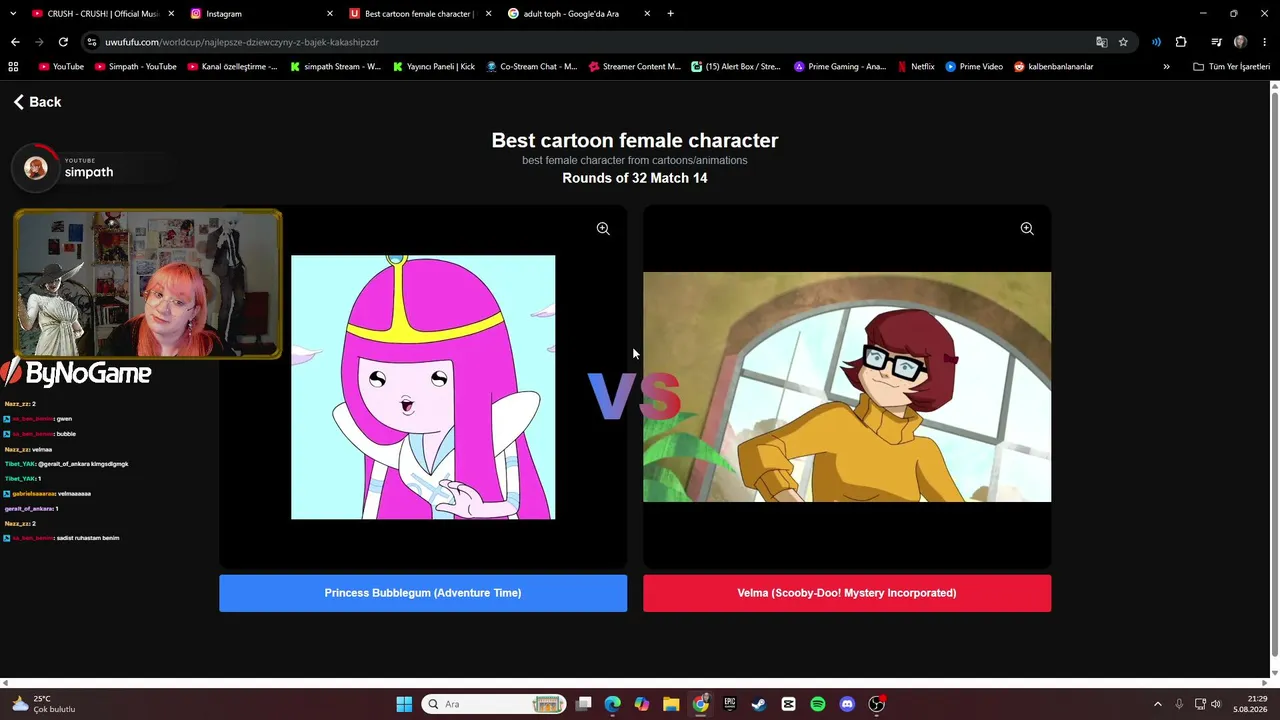Image resolution: width=1280 pixels, height=720 pixels.
Task: Open the Prime Video bookmark
Action: 974,67
